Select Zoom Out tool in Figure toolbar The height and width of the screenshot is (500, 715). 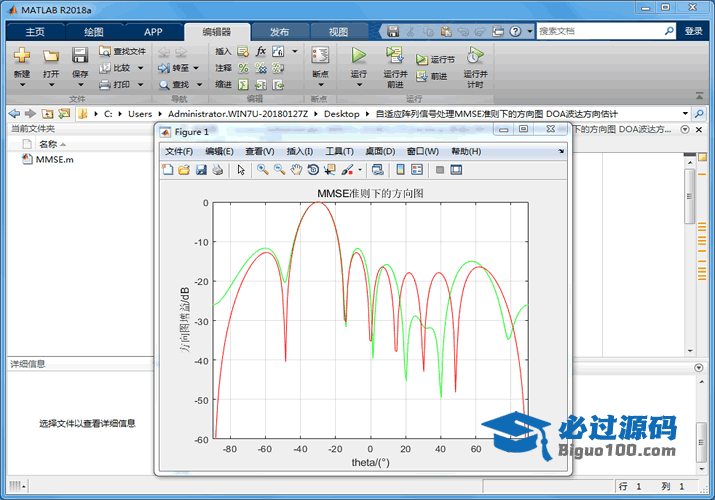[280, 170]
